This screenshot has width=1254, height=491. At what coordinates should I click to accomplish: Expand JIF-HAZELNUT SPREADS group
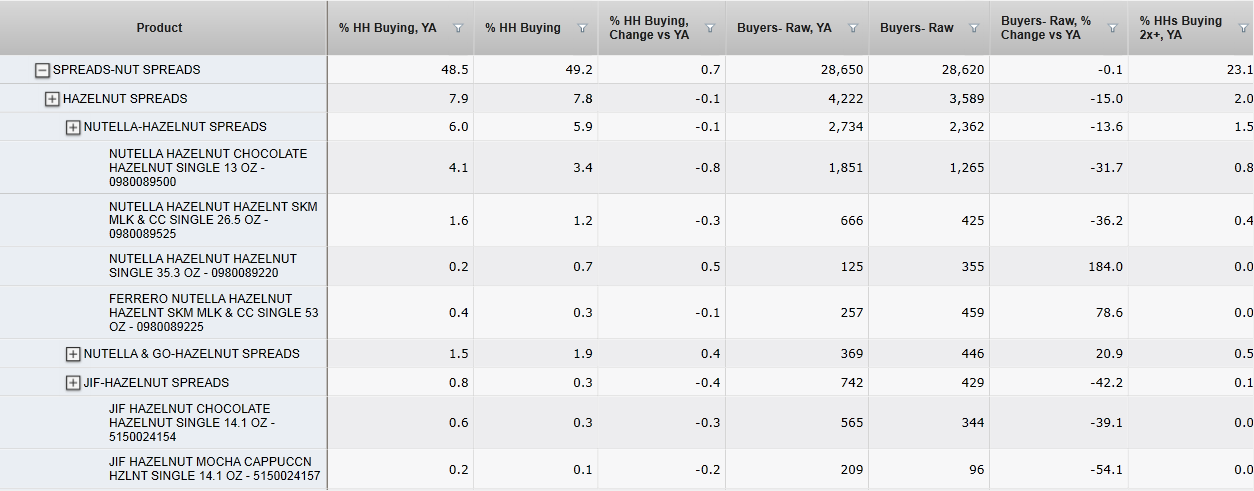pos(73,383)
